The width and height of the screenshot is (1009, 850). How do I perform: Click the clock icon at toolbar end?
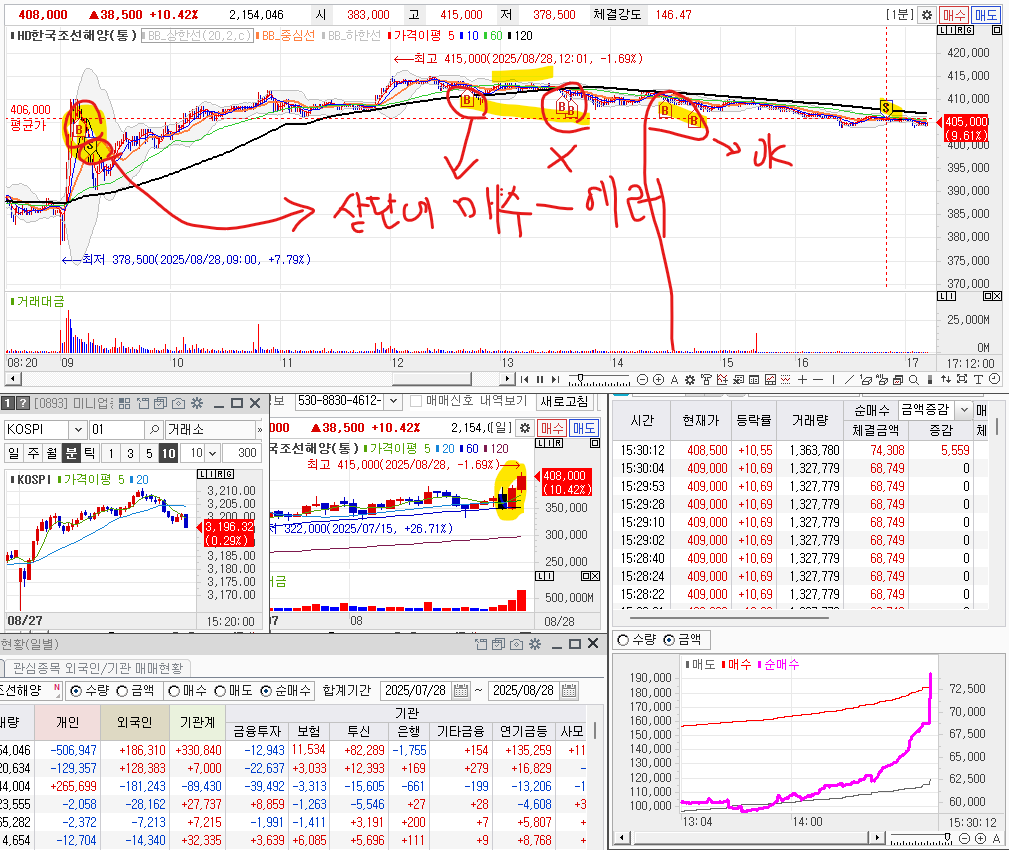[994, 379]
